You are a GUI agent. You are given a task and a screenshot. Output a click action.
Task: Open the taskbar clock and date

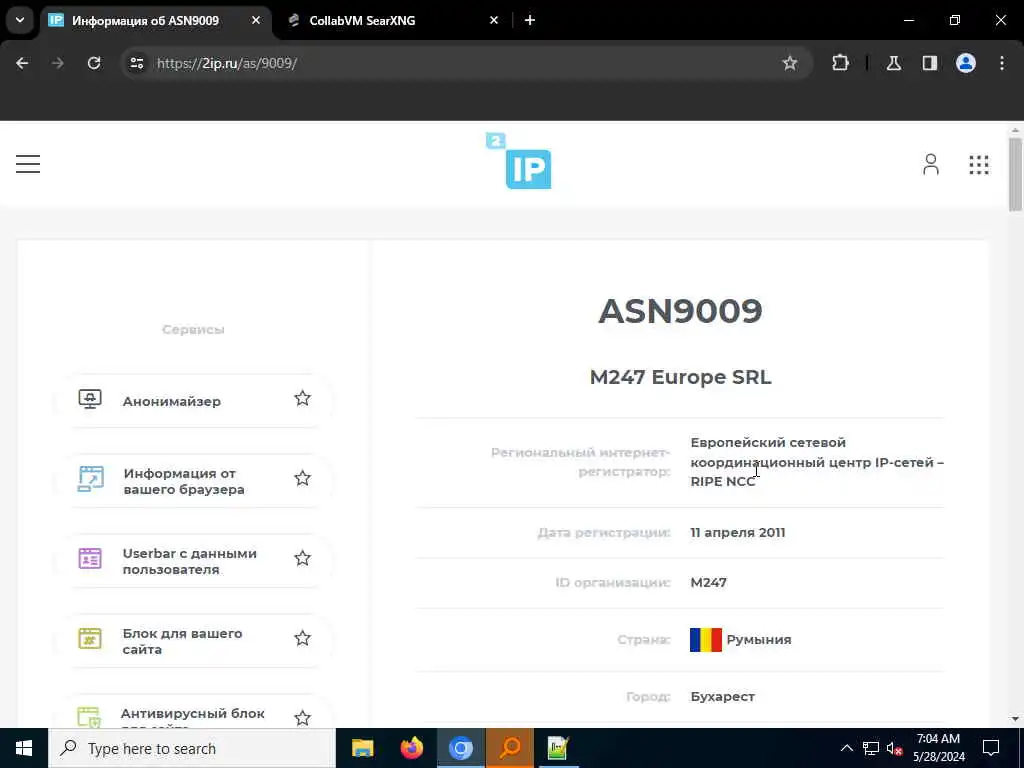coord(938,748)
